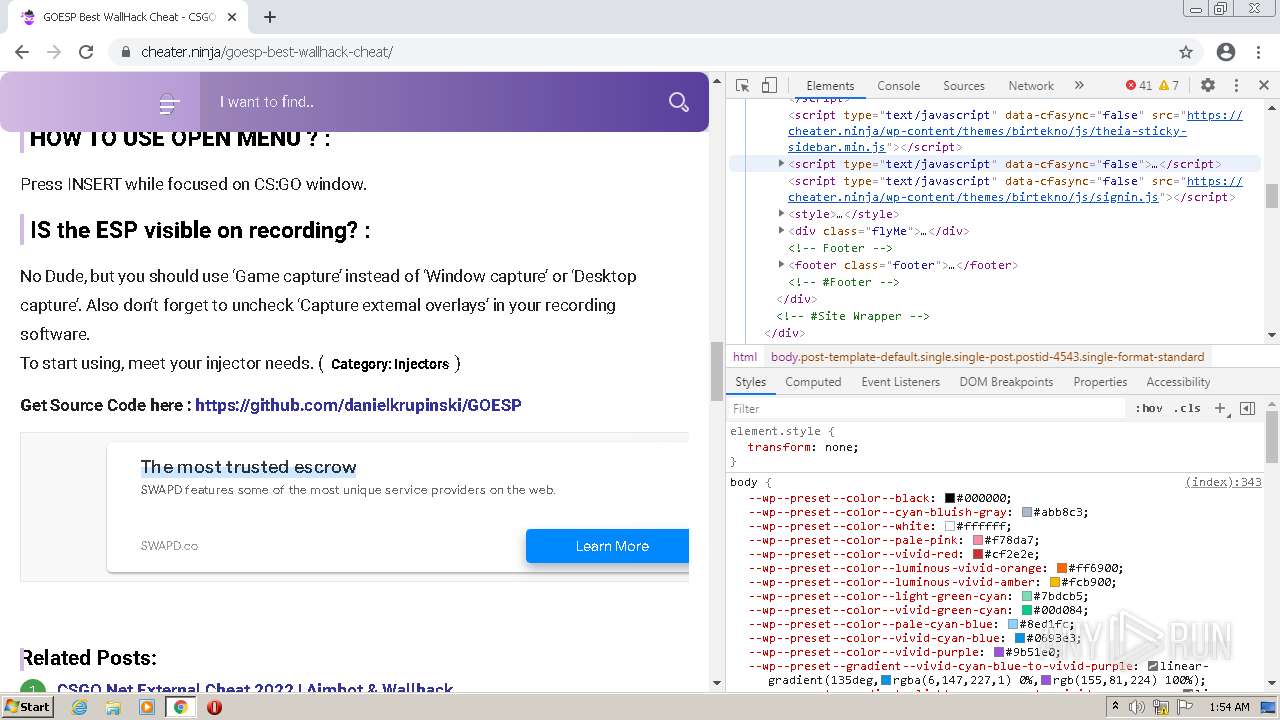Open the DOM Breakpoints tab

tap(1006, 382)
